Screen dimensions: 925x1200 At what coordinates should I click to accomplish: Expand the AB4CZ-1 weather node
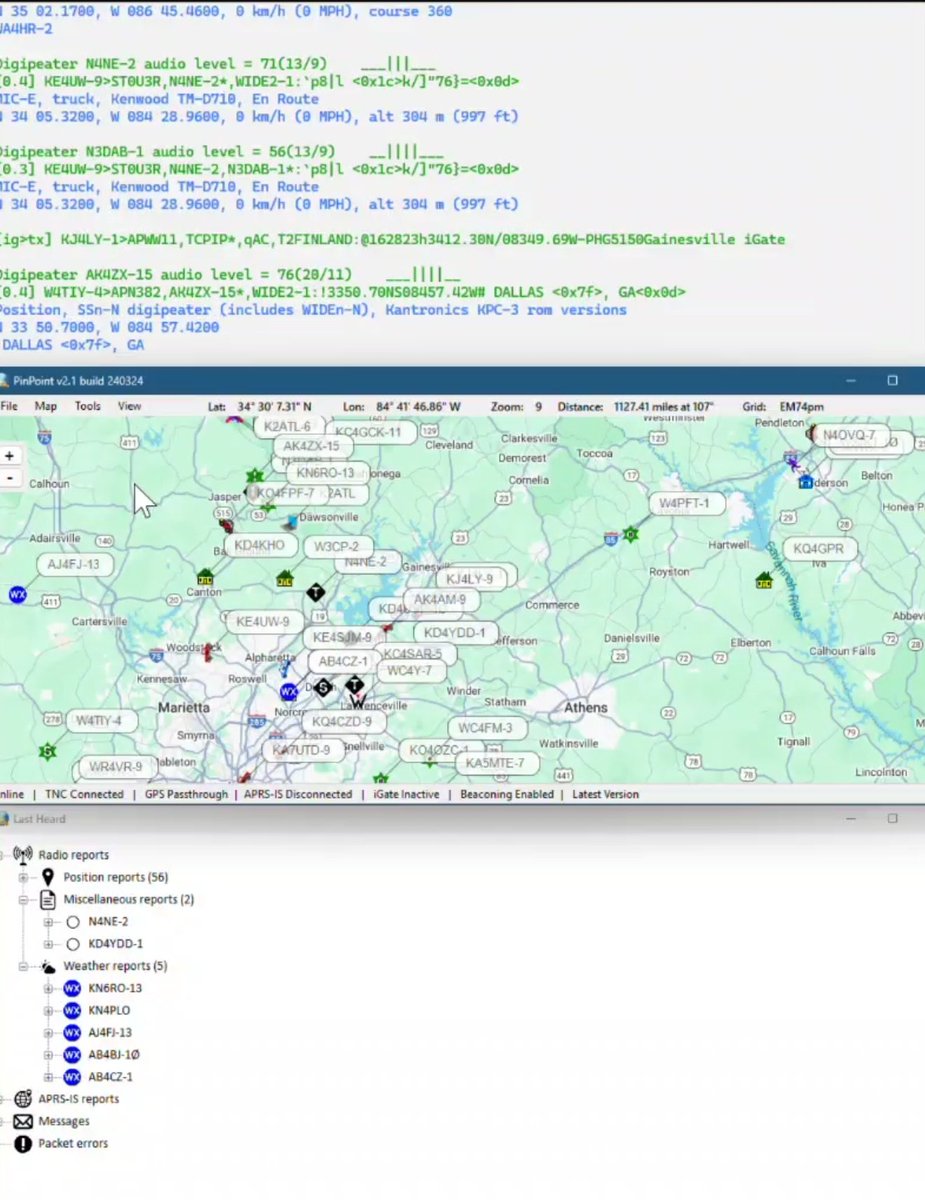48,1077
